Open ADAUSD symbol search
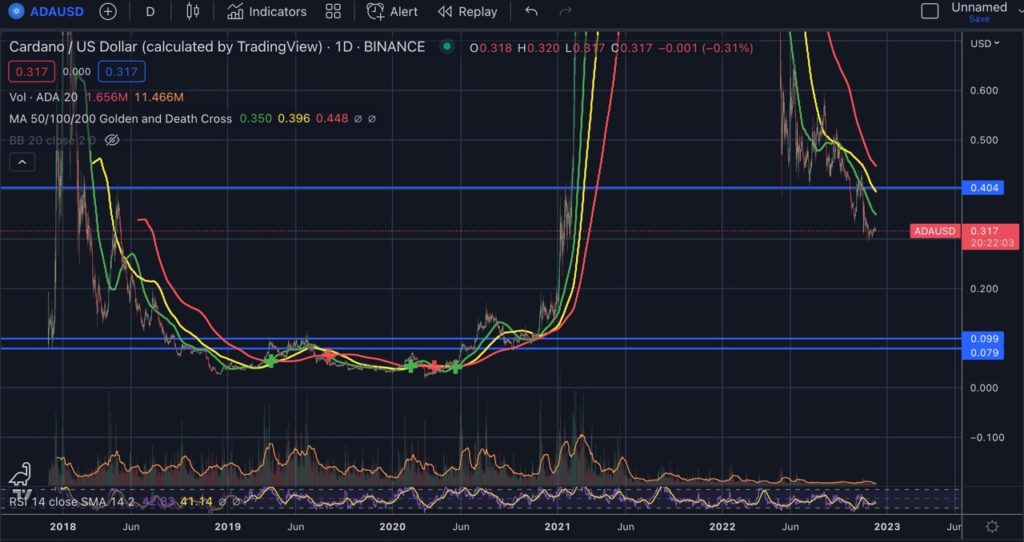 46,12
